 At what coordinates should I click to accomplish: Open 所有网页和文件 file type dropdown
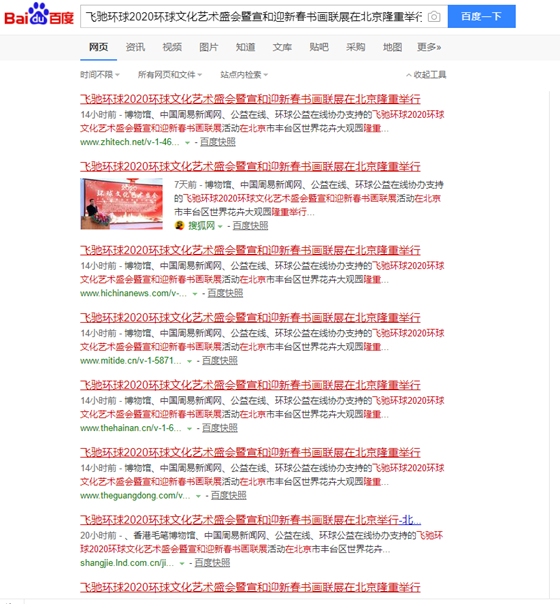click(170, 75)
